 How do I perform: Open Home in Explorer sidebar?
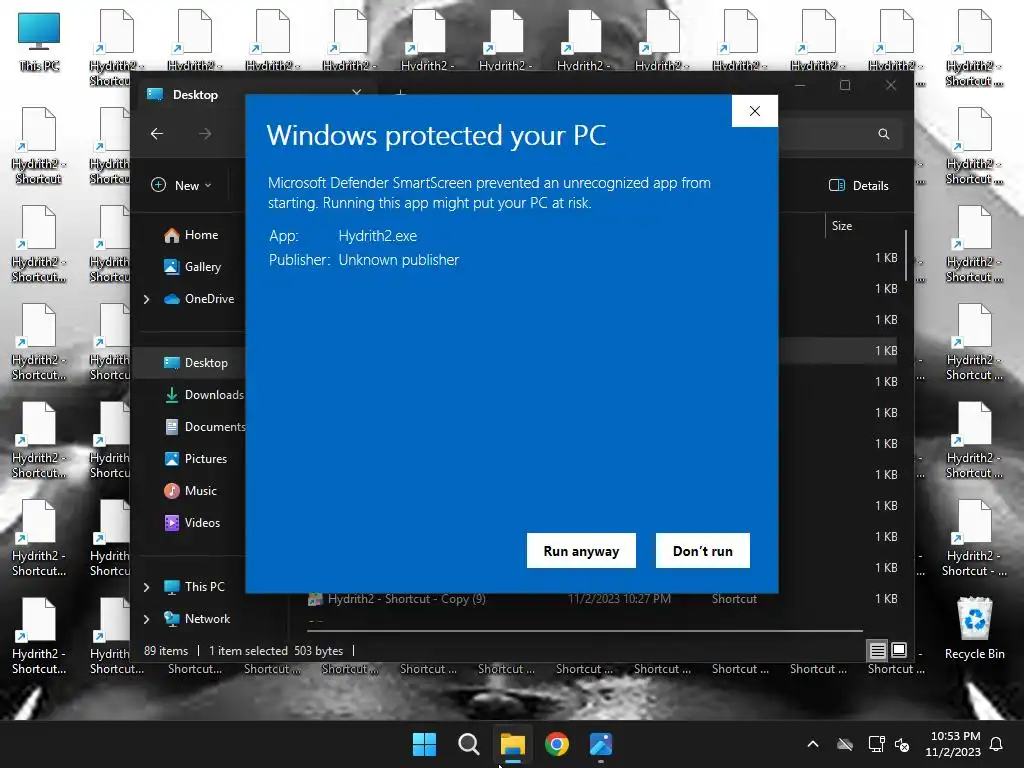(191, 235)
